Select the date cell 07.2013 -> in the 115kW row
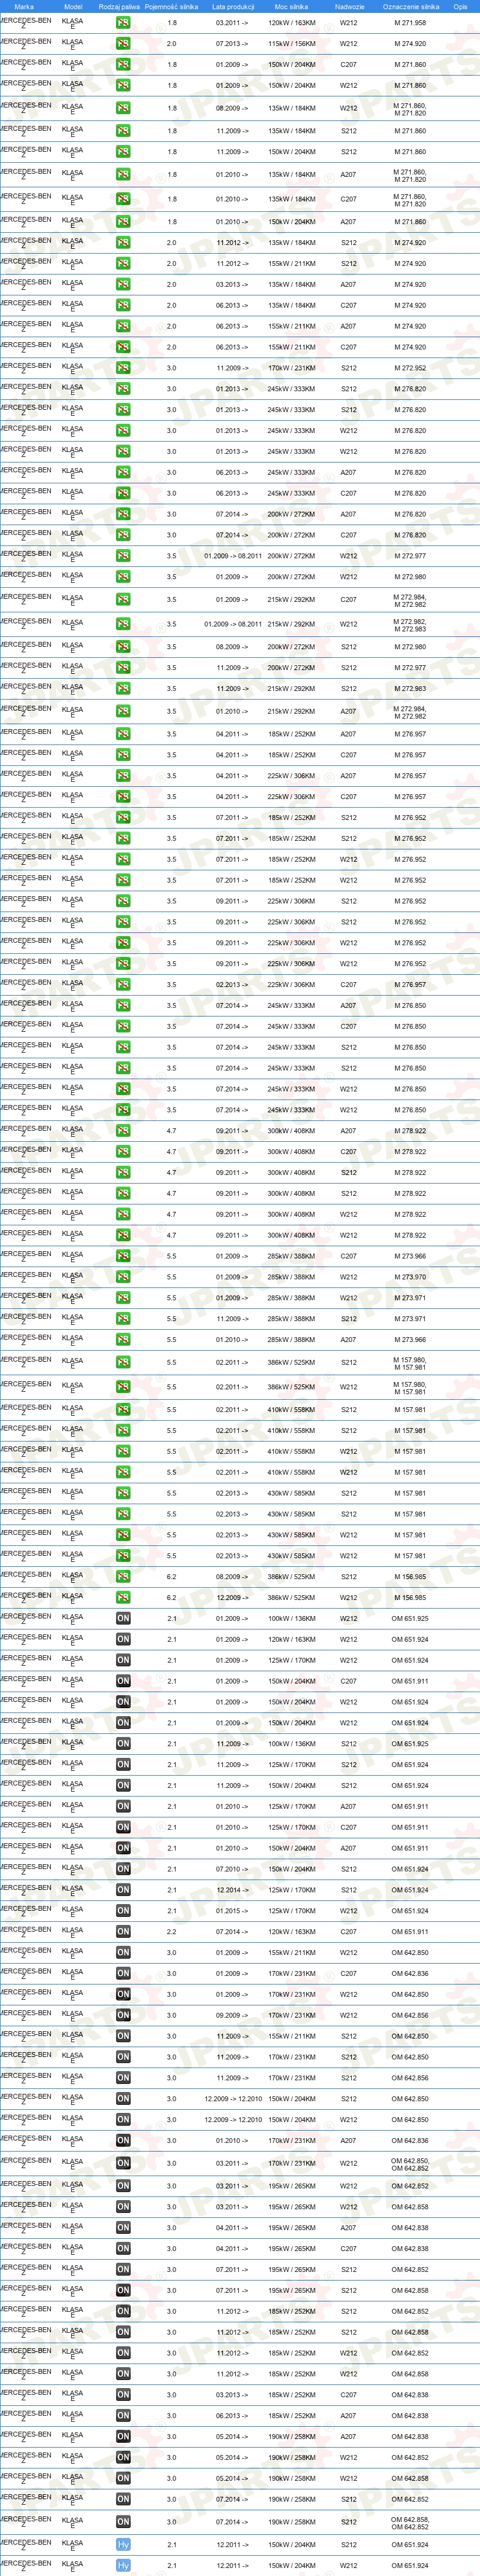The image size is (480, 2576). (x=232, y=44)
